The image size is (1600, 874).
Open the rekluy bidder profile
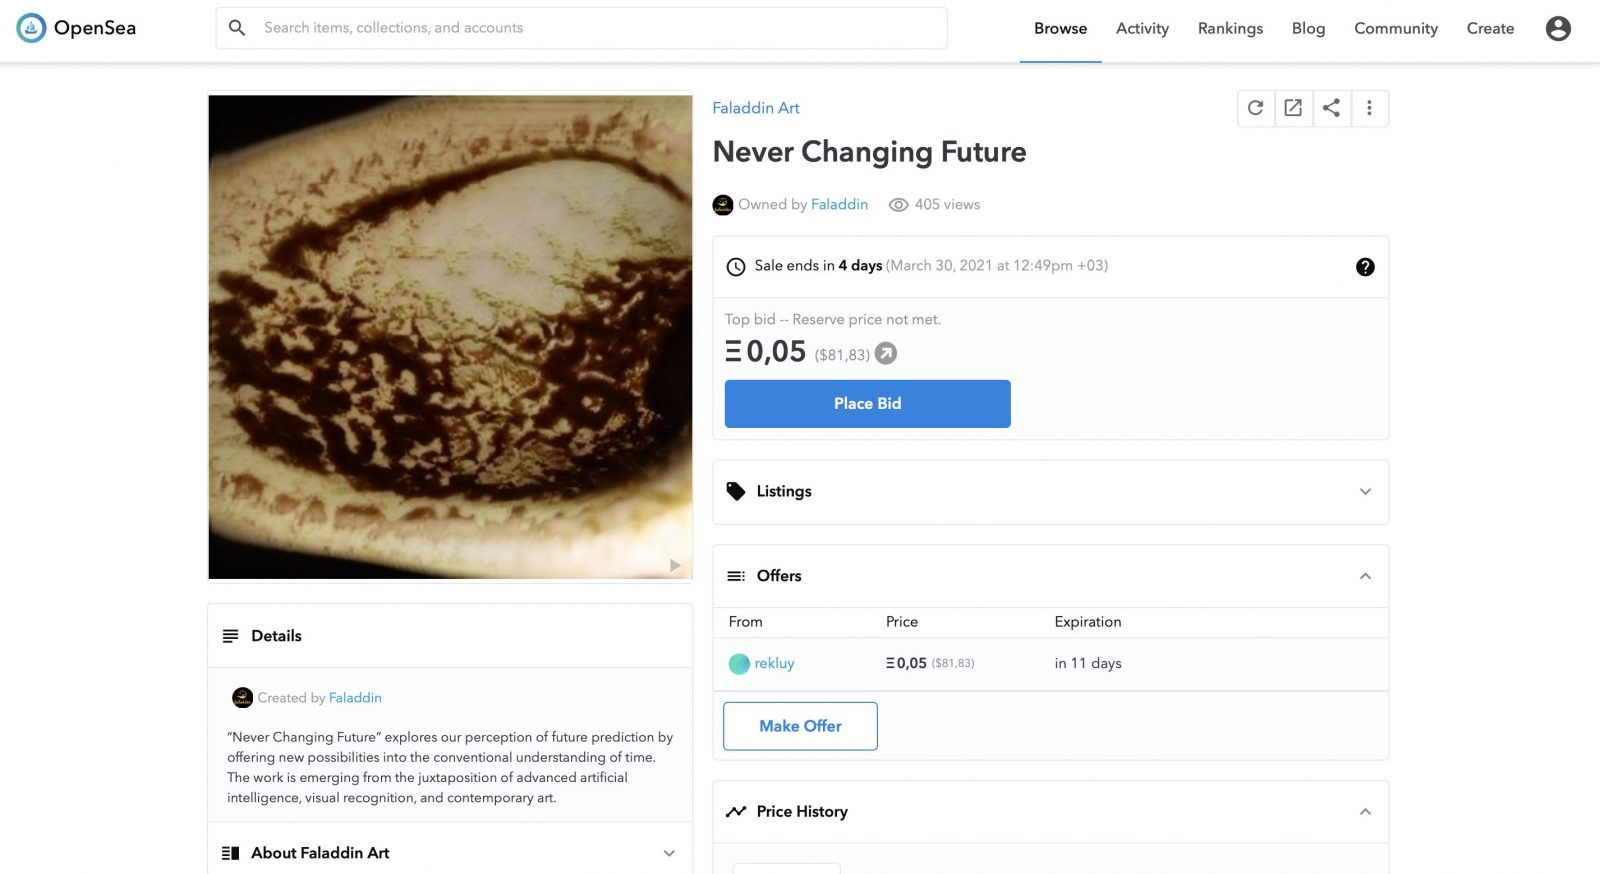tap(774, 663)
